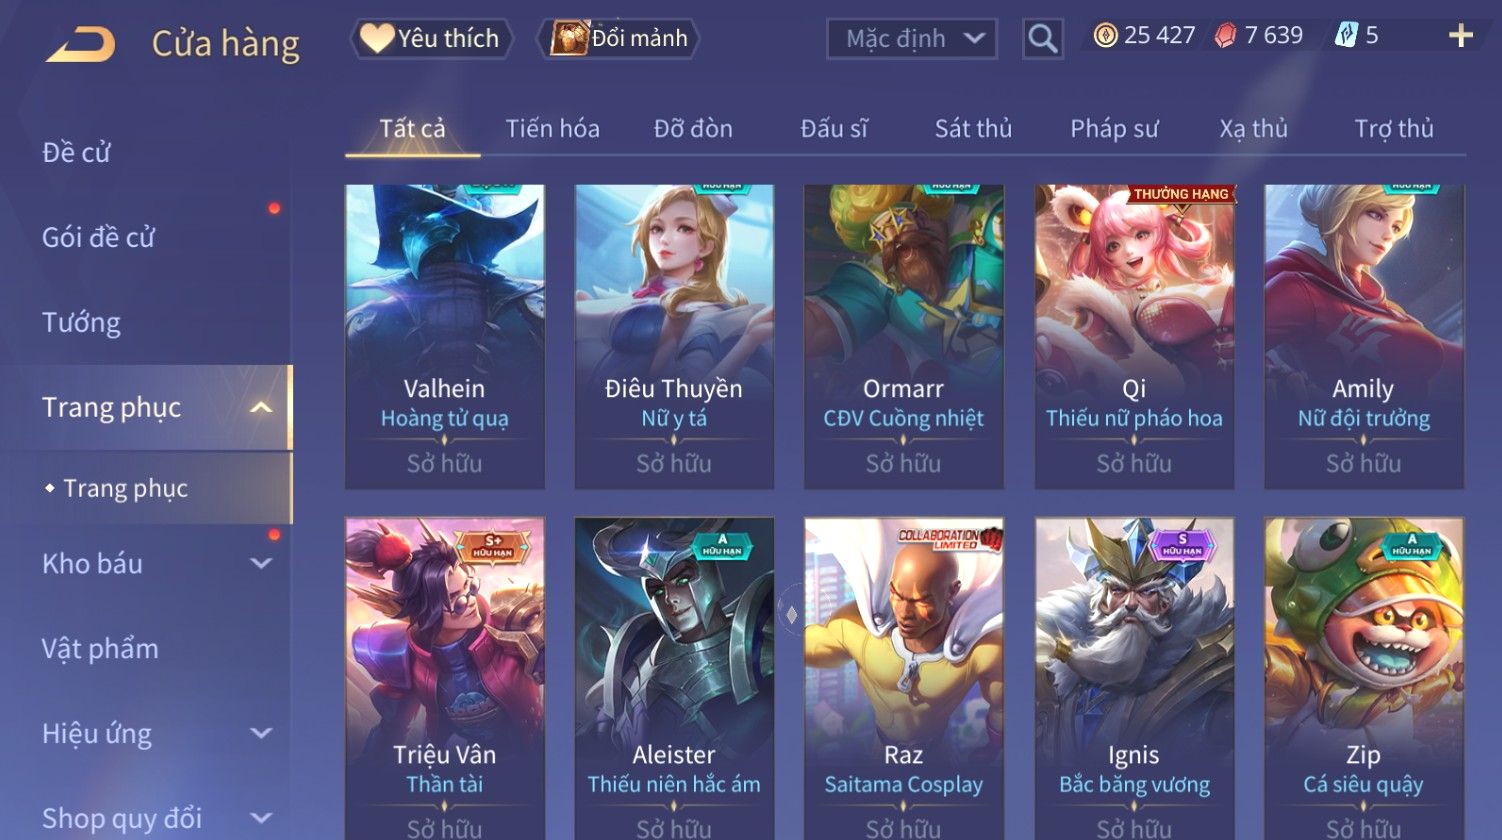This screenshot has height=840, width=1502.
Task: Go to Tướng in sidebar
Action: tap(81, 322)
